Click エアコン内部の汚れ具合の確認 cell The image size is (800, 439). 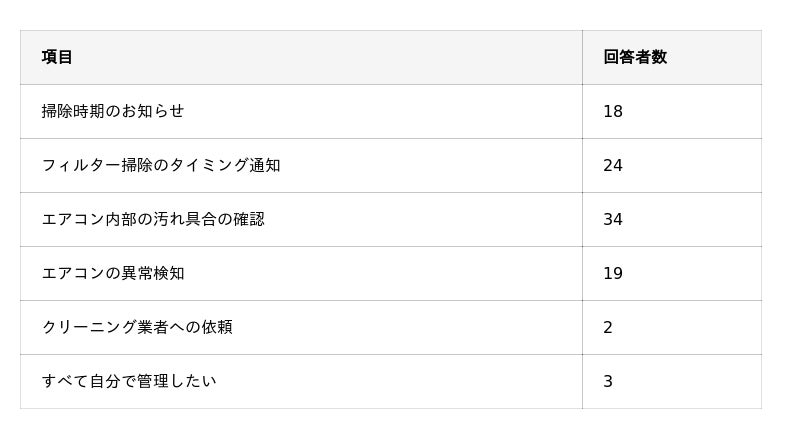pos(301,220)
